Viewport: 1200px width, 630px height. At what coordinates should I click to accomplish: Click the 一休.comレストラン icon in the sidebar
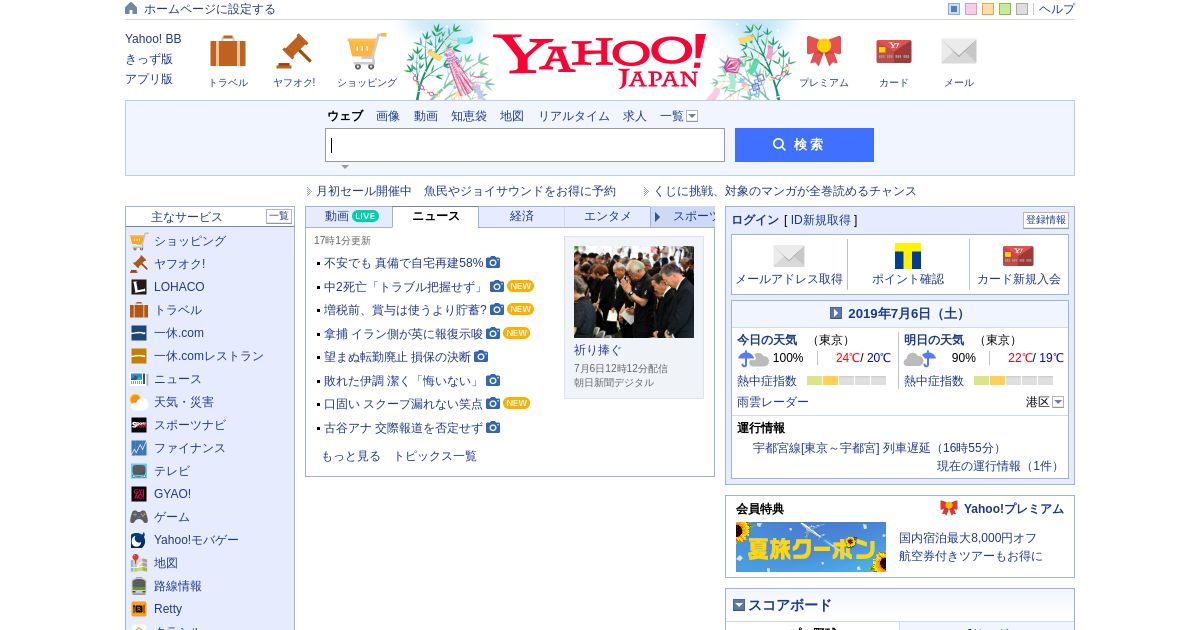click(x=139, y=356)
